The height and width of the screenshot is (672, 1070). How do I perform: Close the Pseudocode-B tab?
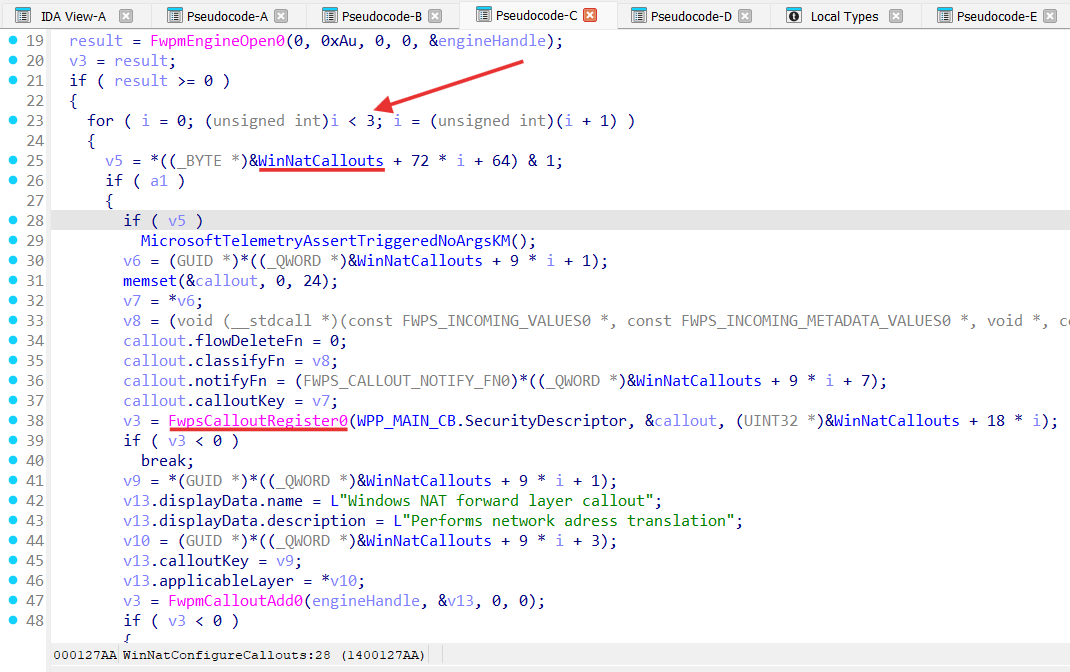click(435, 16)
